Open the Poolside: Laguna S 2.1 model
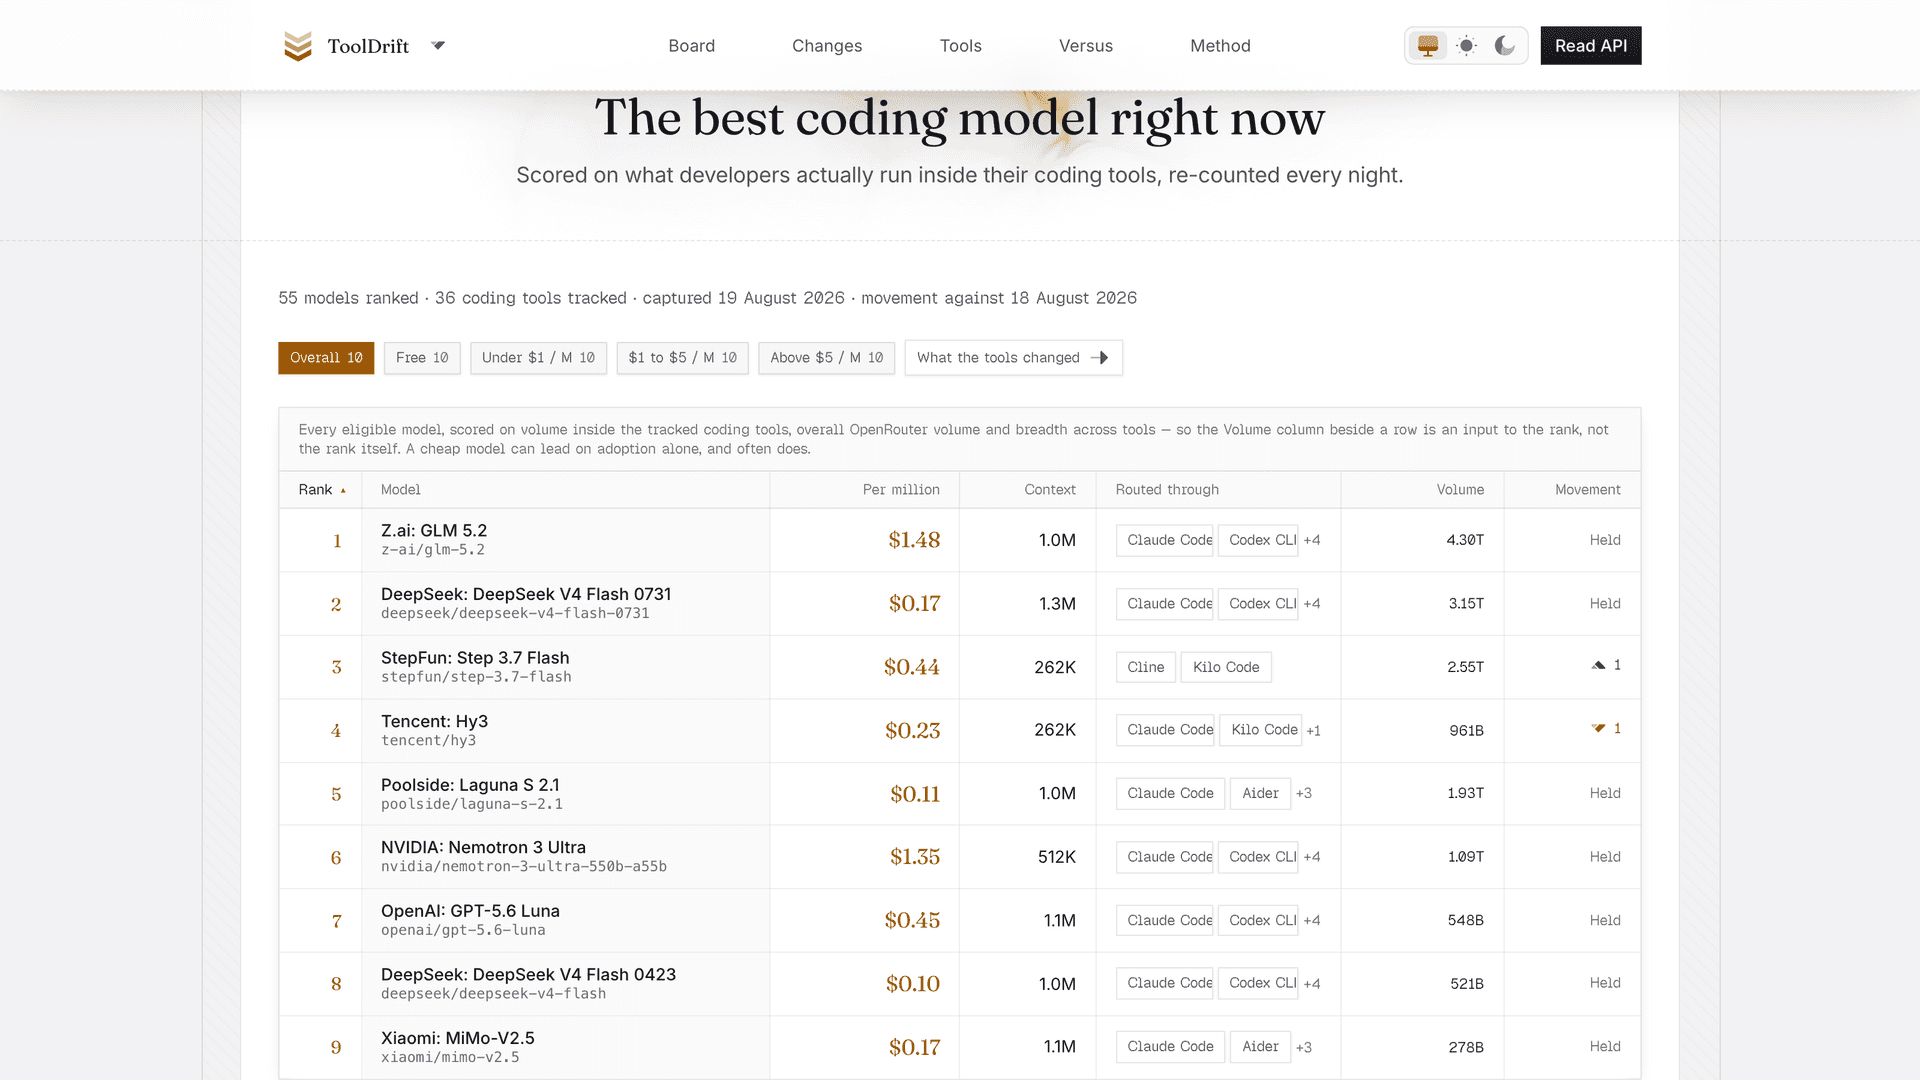This screenshot has width=1920, height=1080. click(x=470, y=785)
